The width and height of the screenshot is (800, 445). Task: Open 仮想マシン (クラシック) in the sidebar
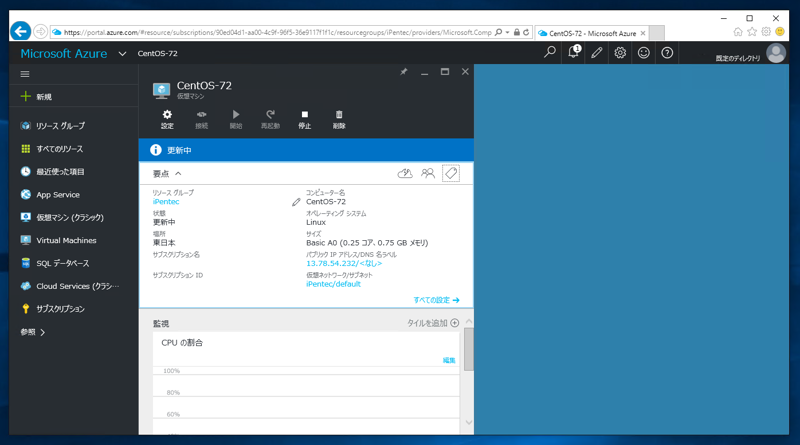click(x=73, y=217)
